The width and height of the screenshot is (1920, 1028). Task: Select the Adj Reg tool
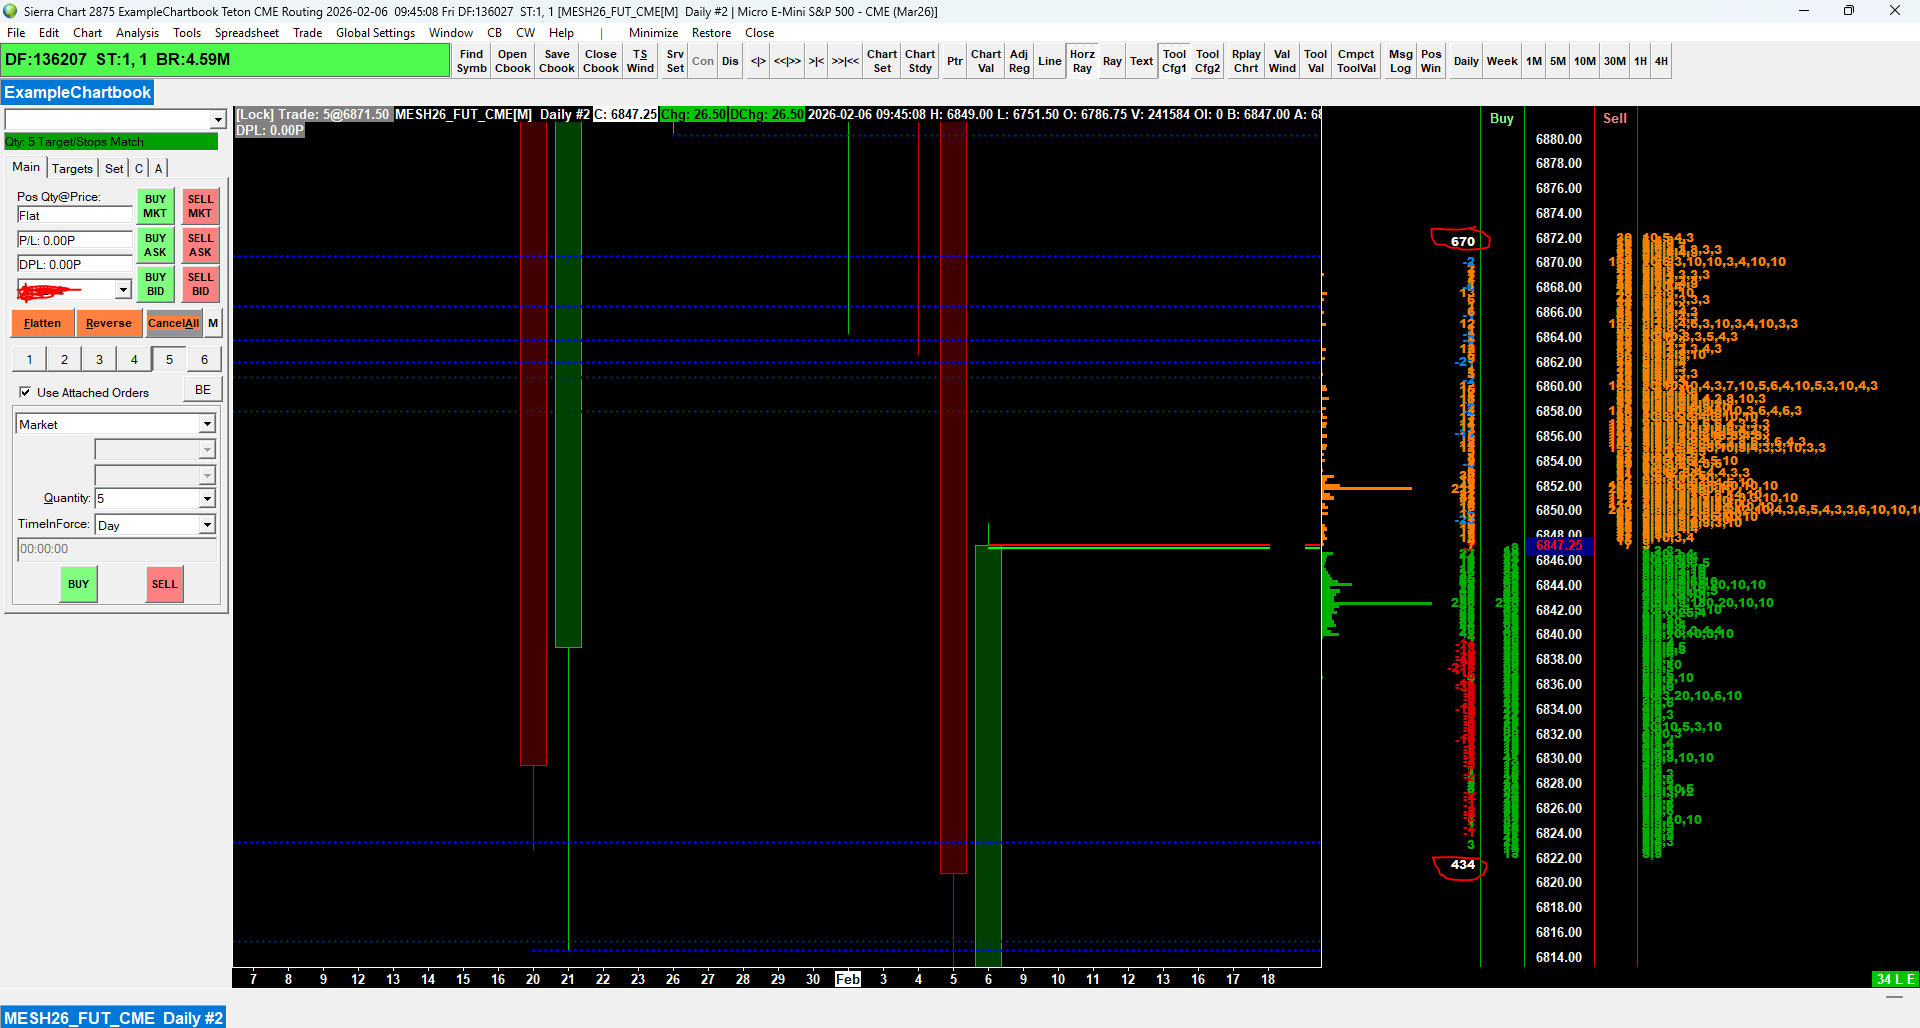tap(1019, 61)
